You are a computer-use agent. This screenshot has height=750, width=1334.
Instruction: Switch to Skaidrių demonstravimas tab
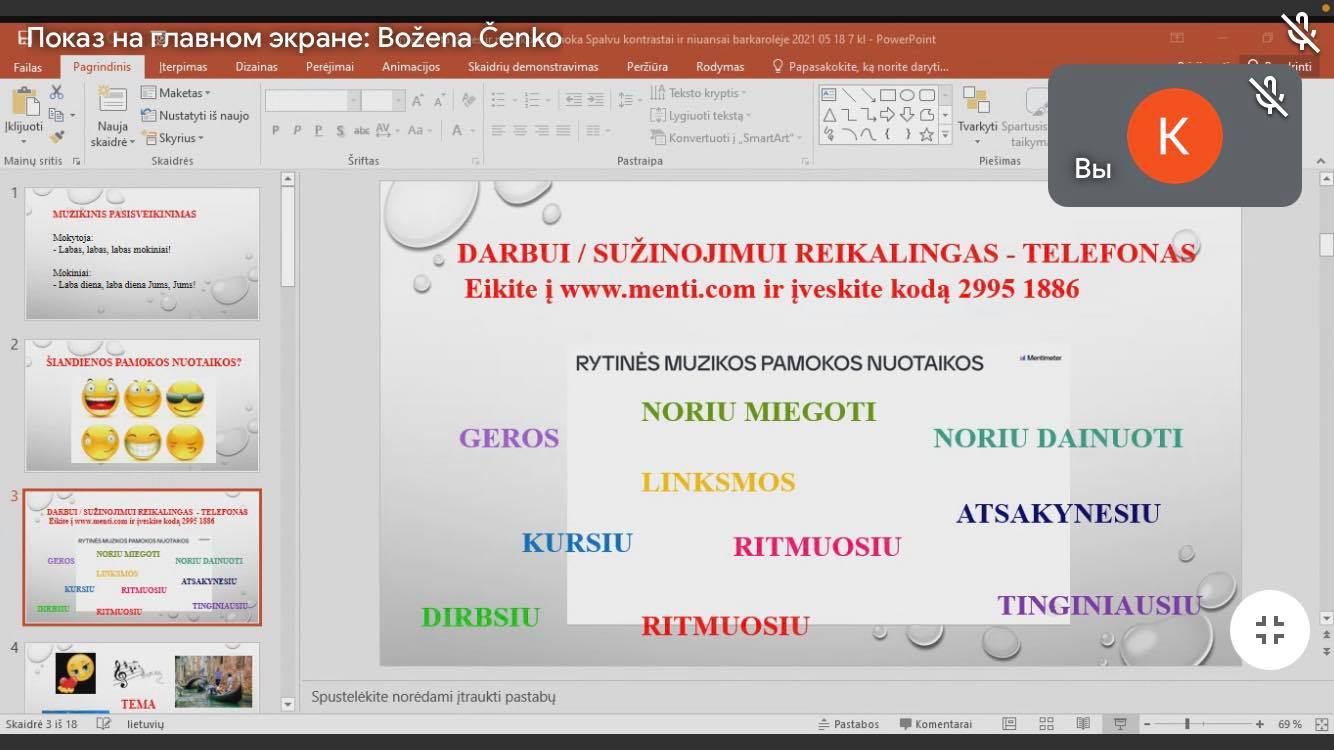coord(533,67)
